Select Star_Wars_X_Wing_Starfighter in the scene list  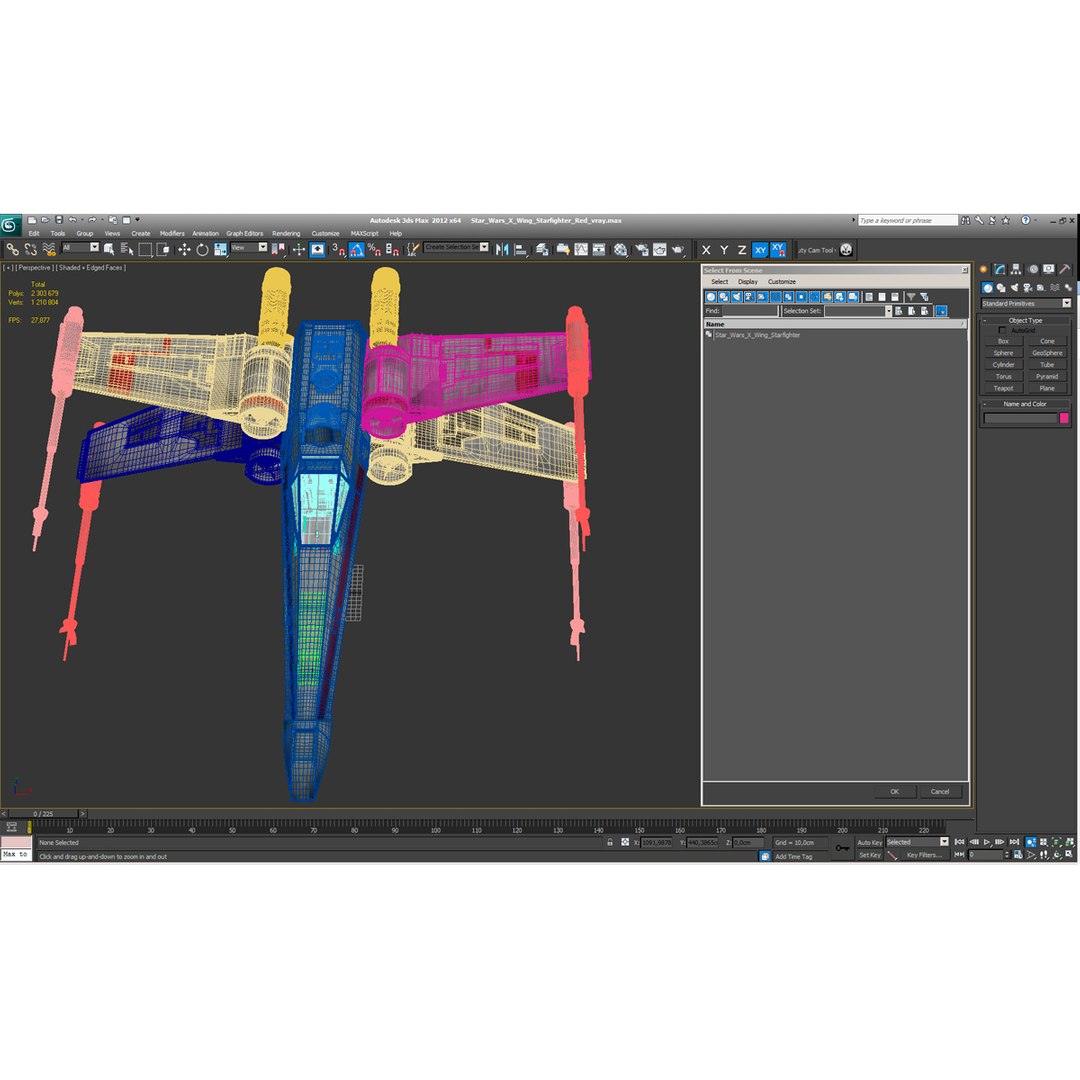pyautogui.click(x=757, y=335)
